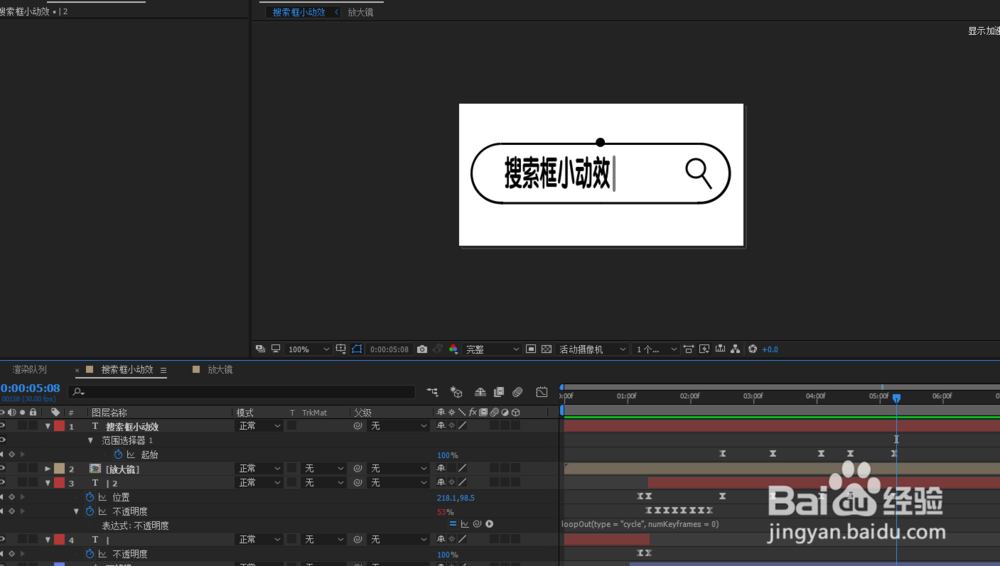Open 活动摄像机 view dropdown
Image resolution: width=1000 pixels, height=566 pixels.
pos(592,349)
